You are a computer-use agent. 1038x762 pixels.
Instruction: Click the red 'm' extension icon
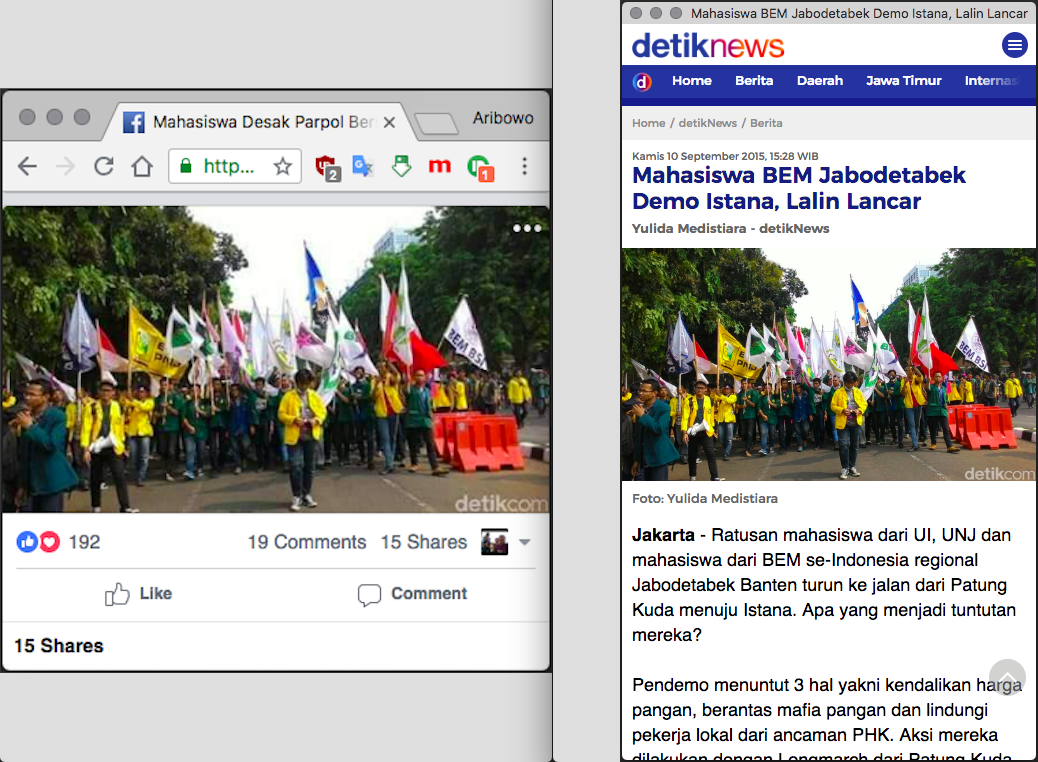click(439, 167)
